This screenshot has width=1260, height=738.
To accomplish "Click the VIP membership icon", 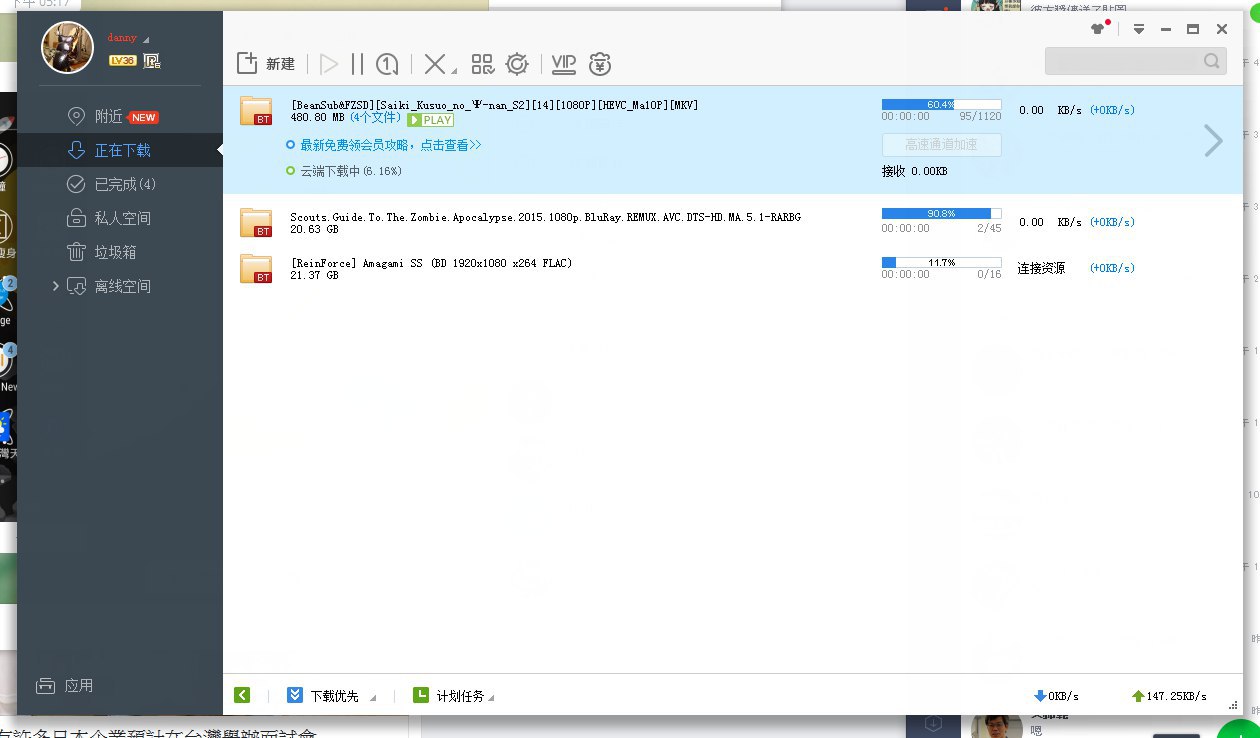I will coord(564,64).
